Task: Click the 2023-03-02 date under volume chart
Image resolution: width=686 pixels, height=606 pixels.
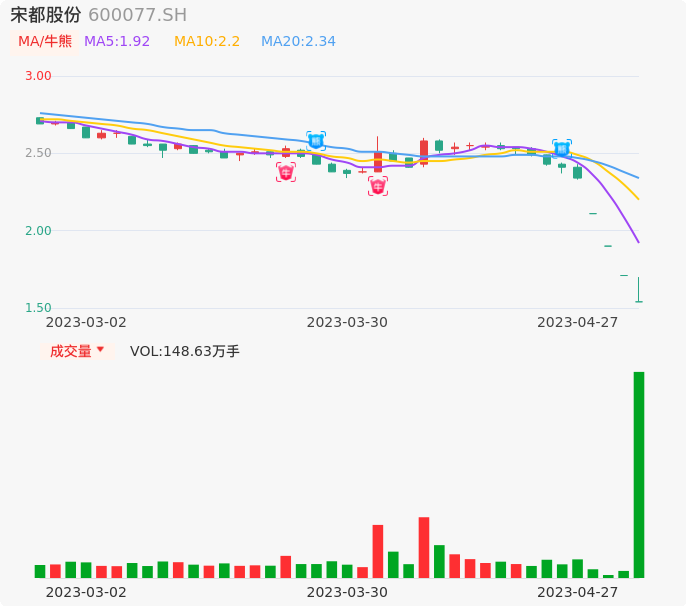Action: point(86,592)
